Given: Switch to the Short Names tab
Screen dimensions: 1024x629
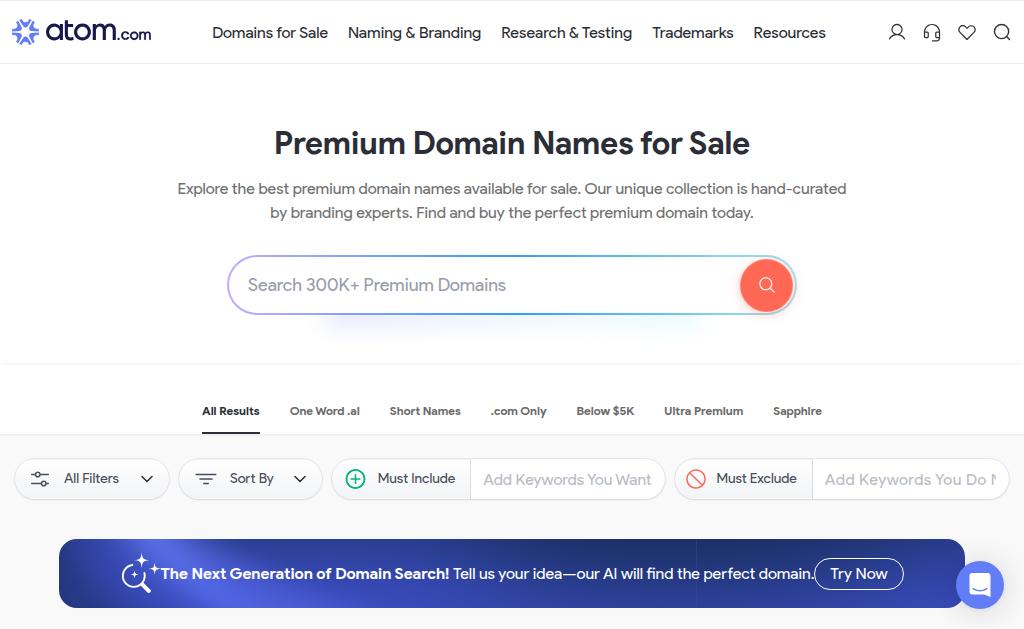Looking at the screenshot, I should (x=425, y=411).
